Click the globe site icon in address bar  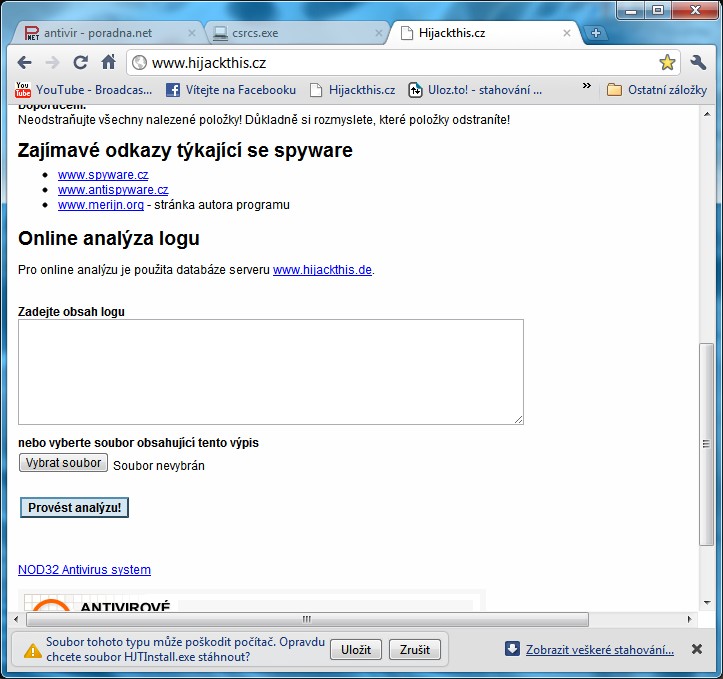139,62
